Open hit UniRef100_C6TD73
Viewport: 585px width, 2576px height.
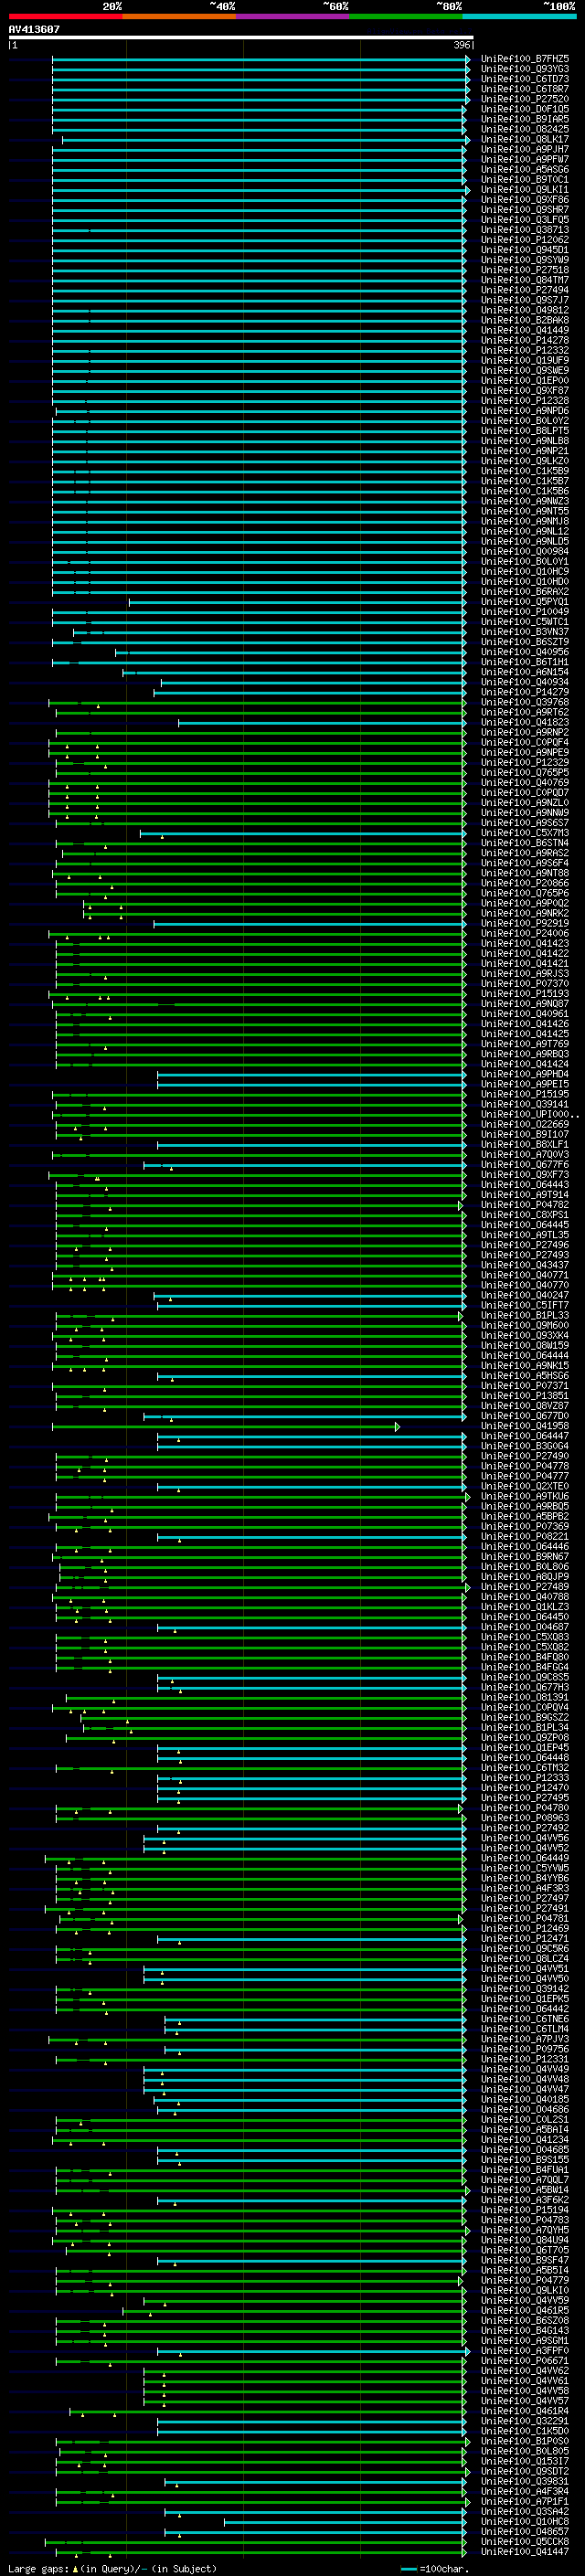click(525, 79)
